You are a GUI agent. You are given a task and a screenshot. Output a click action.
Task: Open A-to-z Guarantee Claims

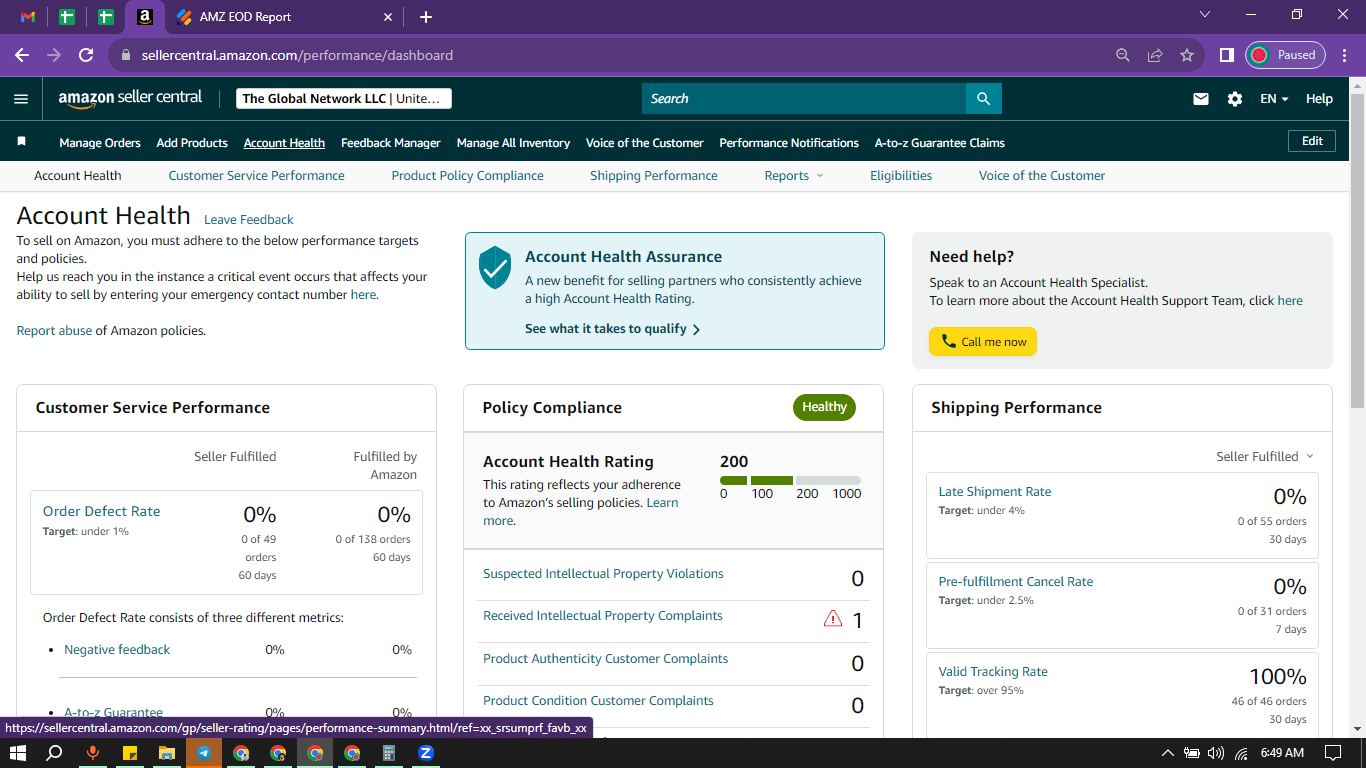(940, 143)
